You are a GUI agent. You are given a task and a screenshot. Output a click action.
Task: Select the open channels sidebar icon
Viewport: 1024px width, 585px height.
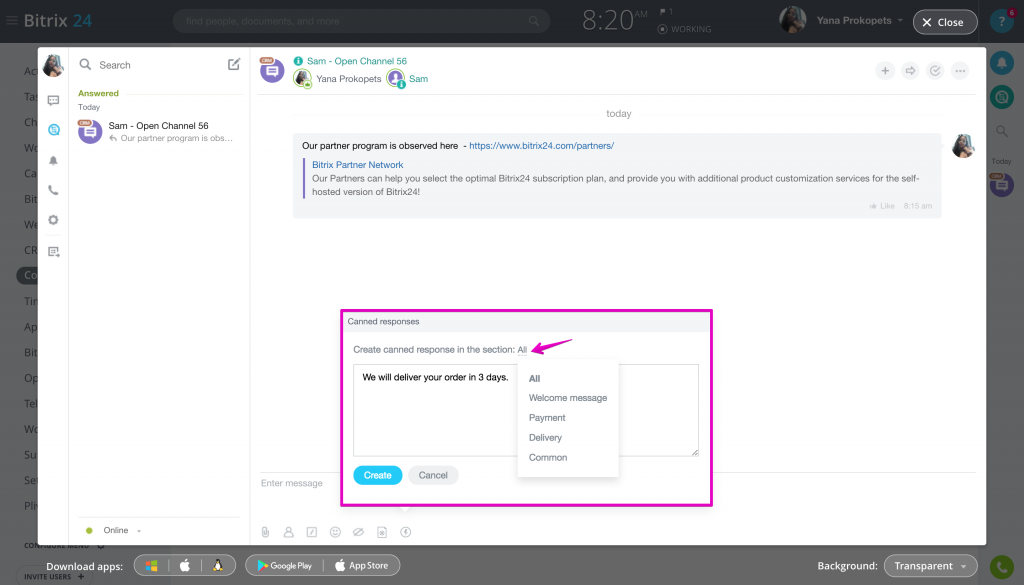click(54, 130)
